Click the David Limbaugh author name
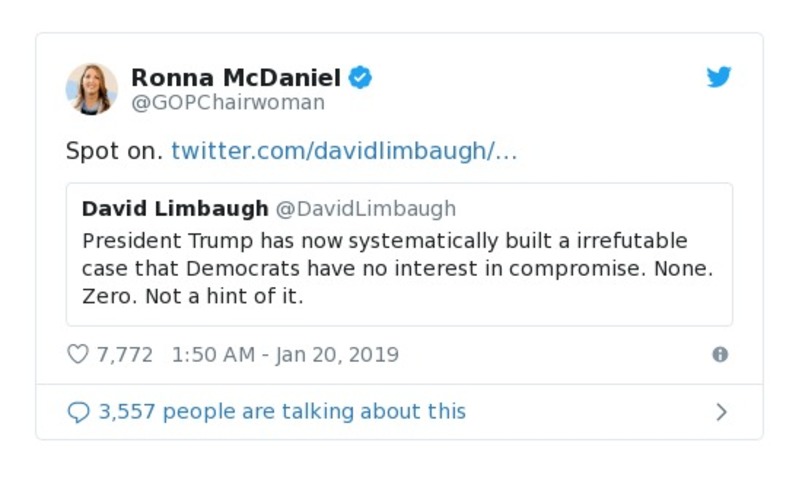799x490 pixels. pos(175,208)
